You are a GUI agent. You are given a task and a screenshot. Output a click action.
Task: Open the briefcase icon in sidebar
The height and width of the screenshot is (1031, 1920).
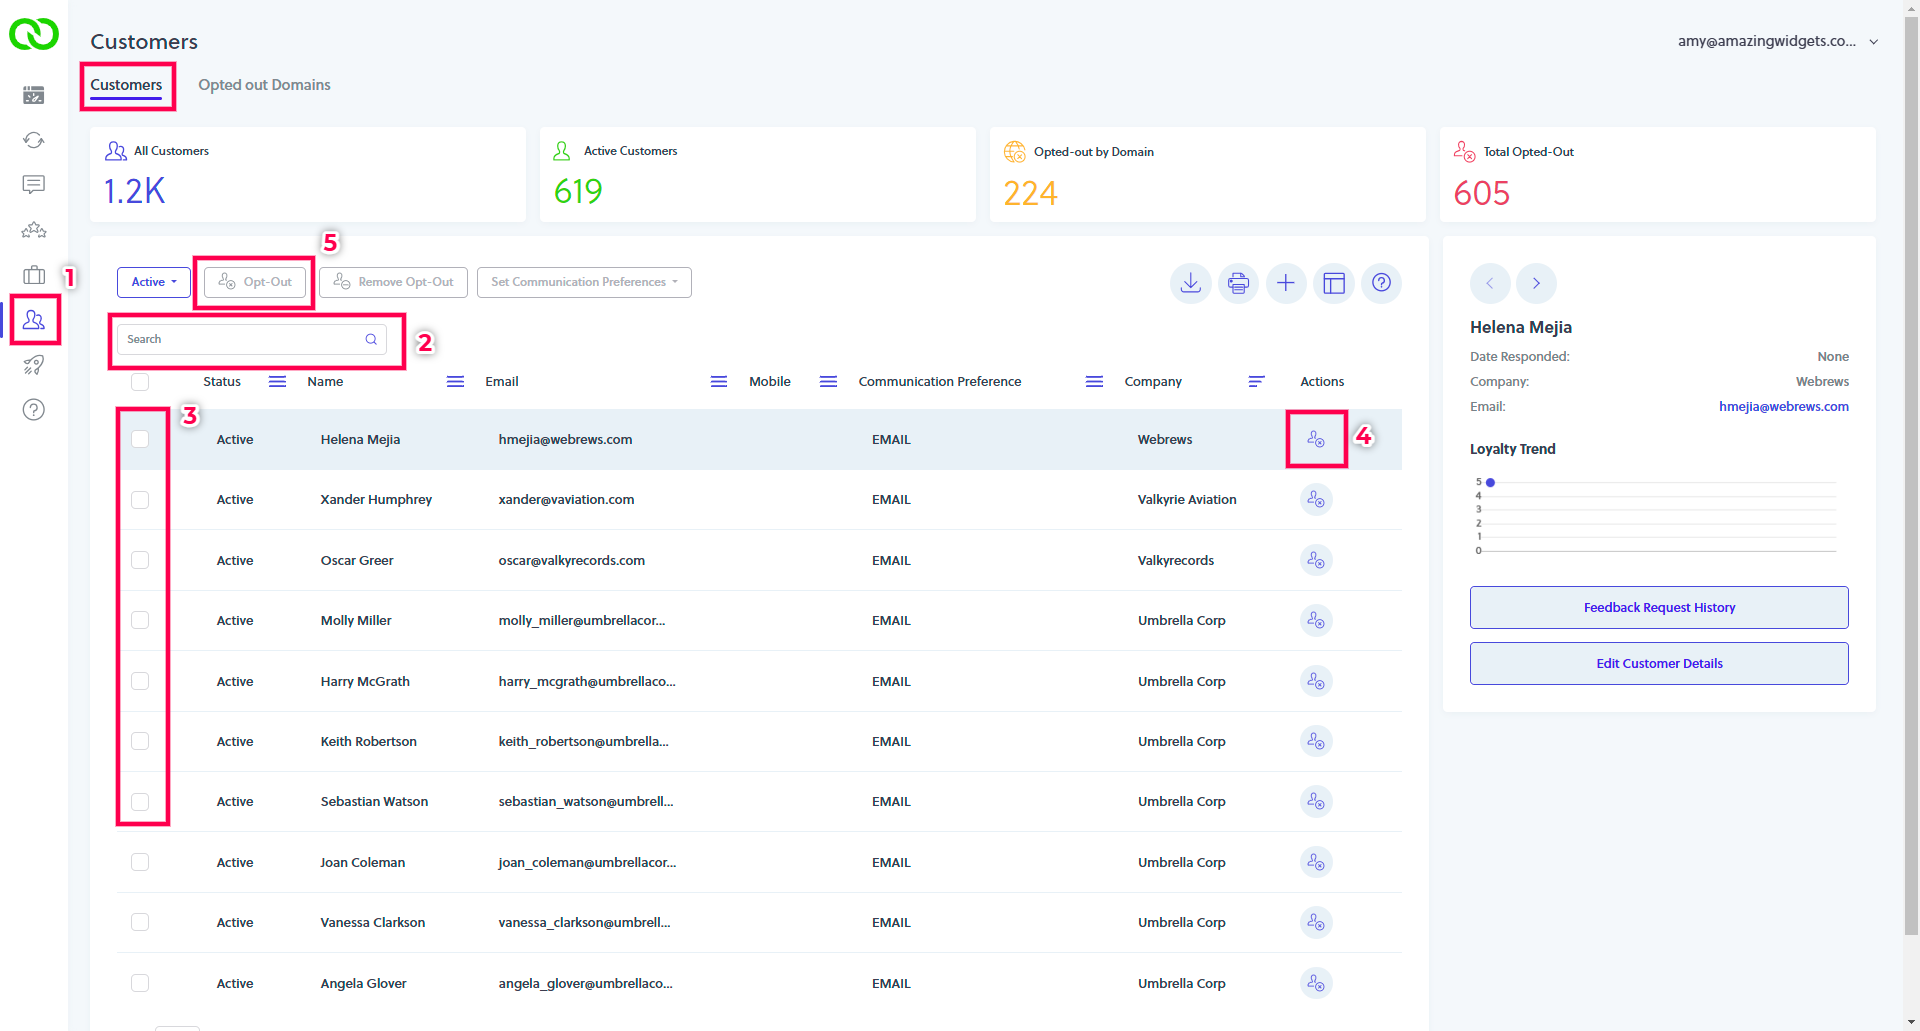pyautogui.click(x=34, y=275)
